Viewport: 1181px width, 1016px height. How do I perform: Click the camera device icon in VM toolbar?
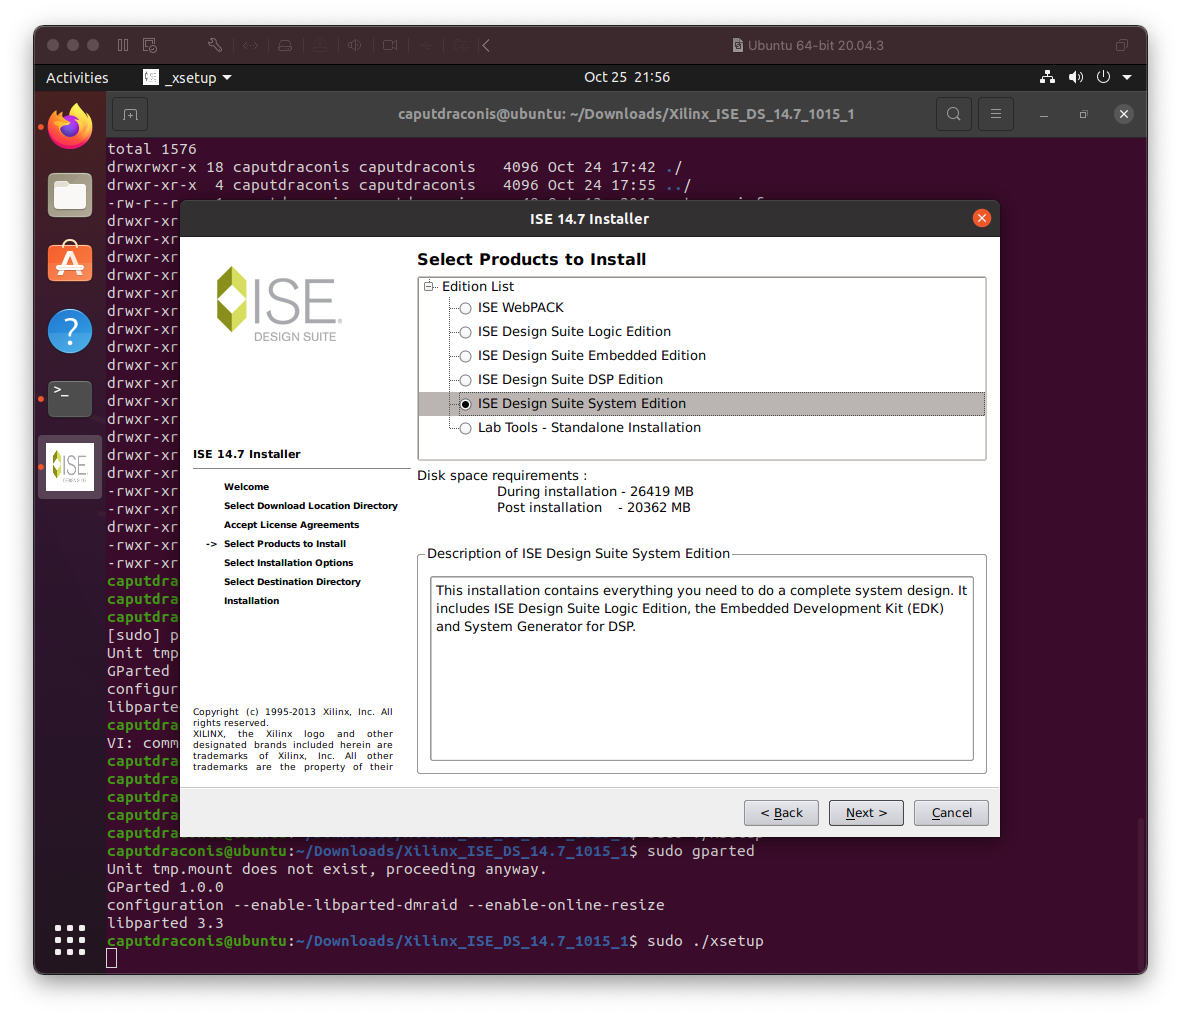390,45
